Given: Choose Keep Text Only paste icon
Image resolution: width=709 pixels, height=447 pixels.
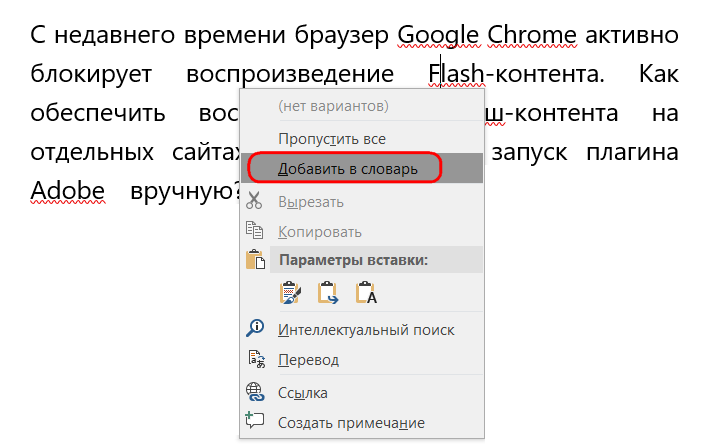Looking at the screenshot, I should coord(366,293).
